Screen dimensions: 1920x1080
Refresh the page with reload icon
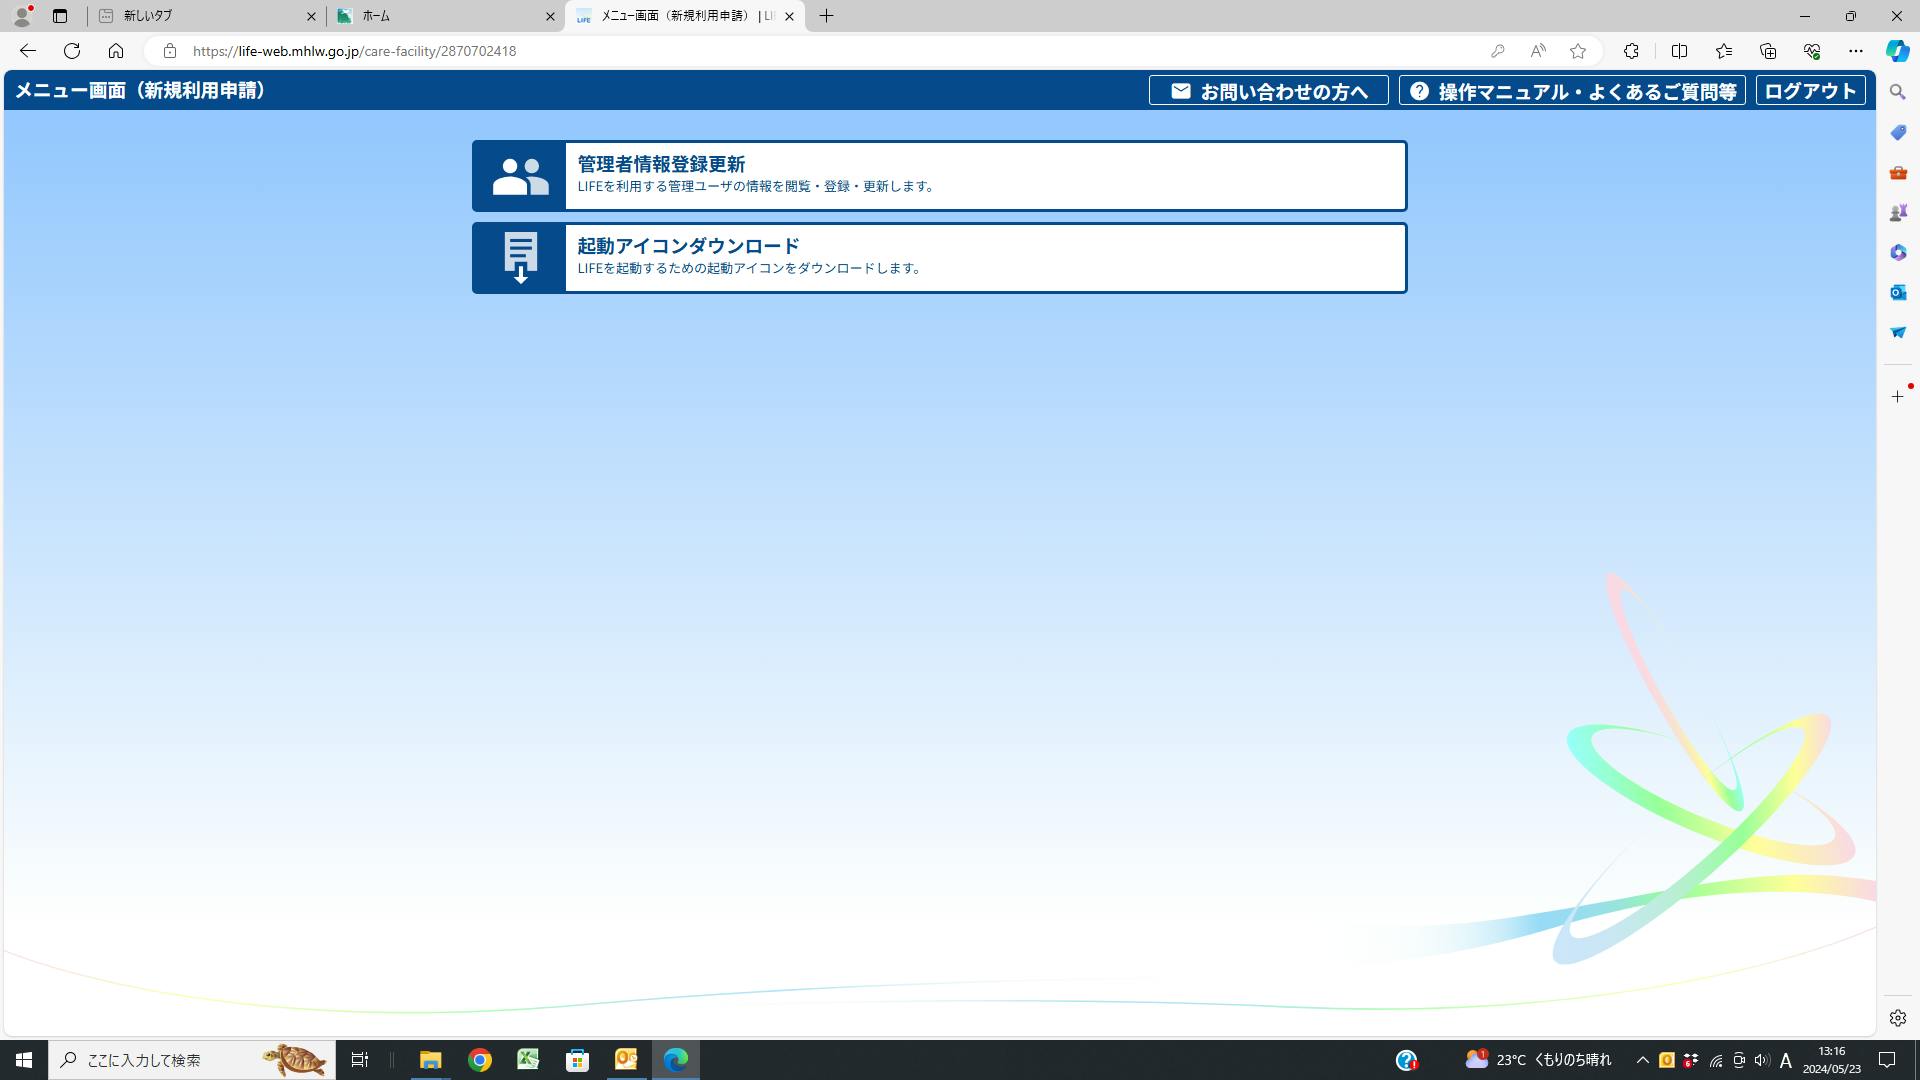[72, 51]
